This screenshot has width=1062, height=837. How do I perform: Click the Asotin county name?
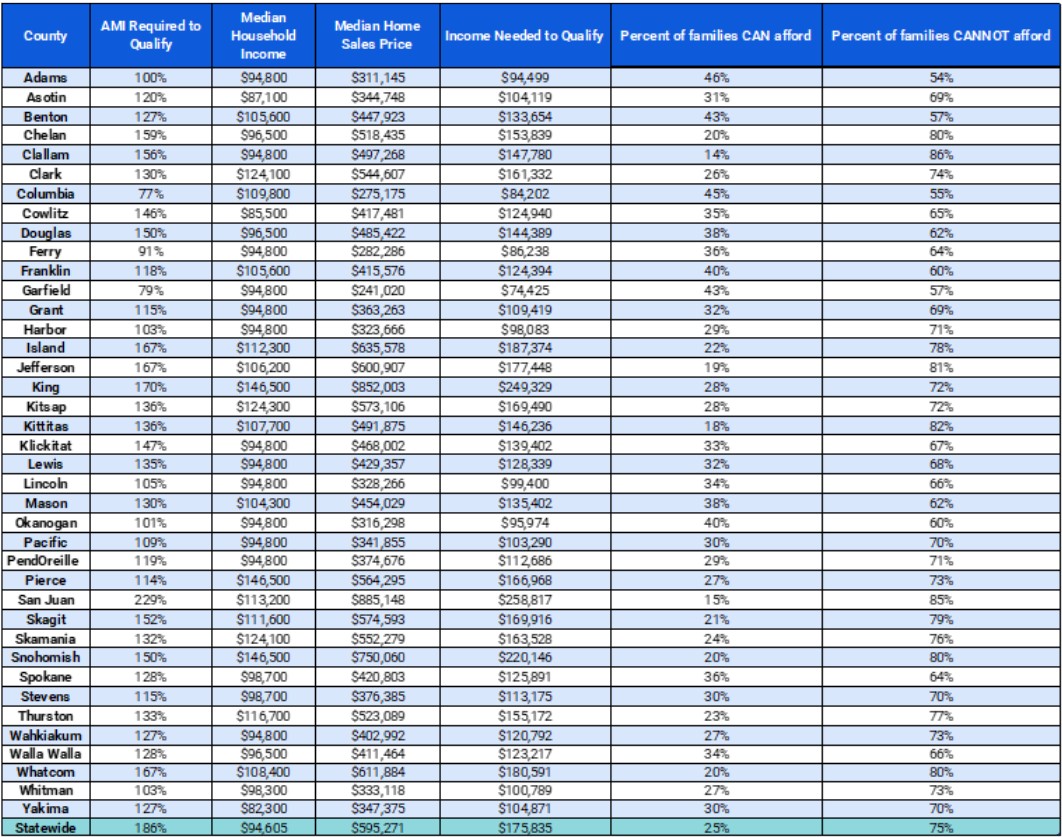point(45,98)
